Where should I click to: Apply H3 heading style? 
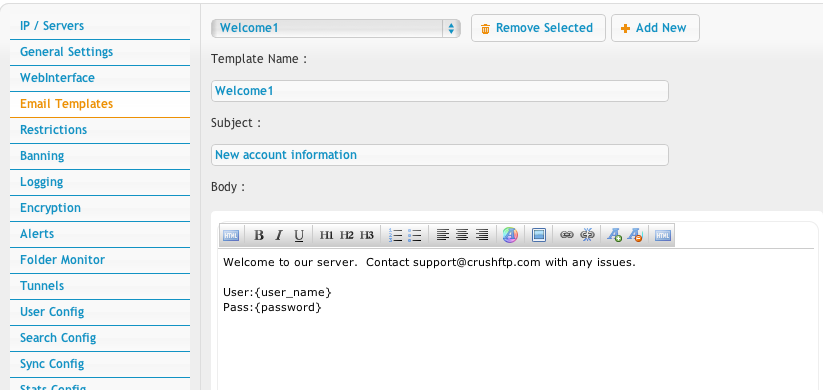click(367, 235)
